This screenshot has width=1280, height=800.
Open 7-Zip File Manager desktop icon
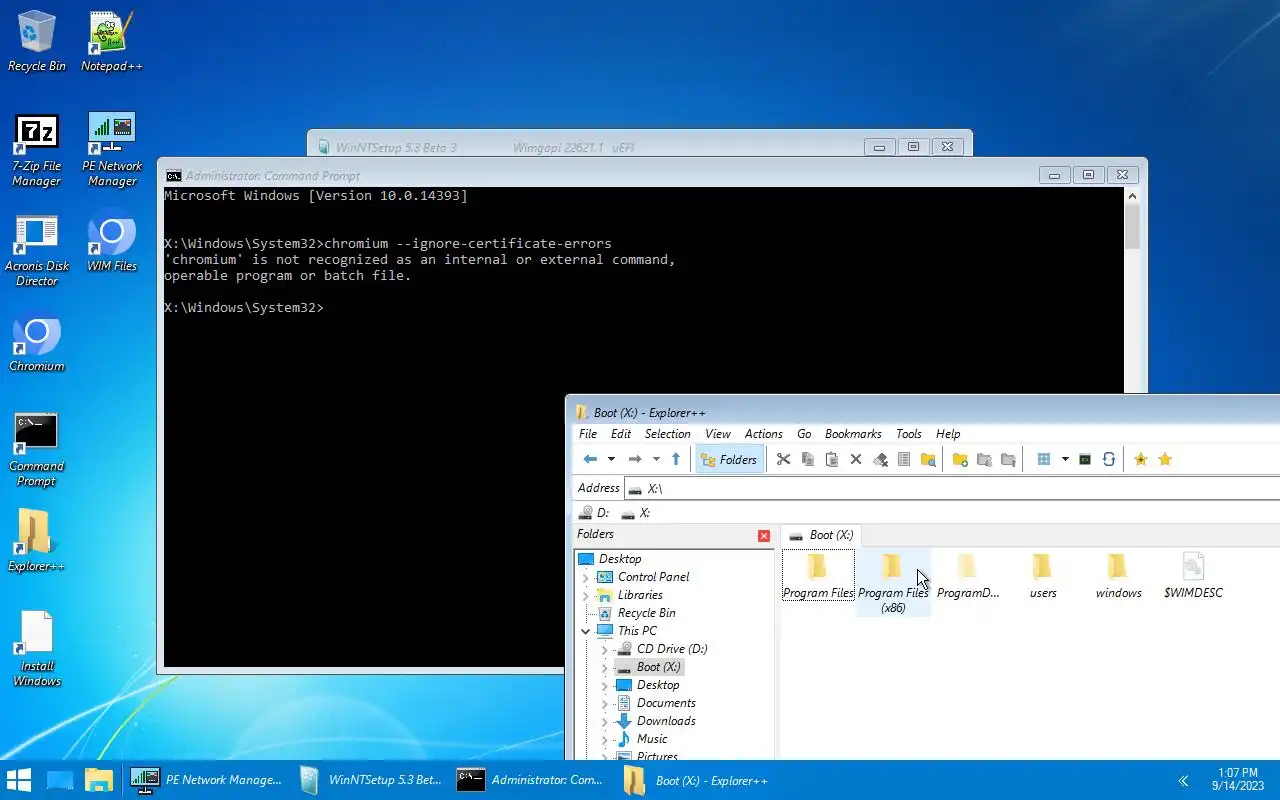(37, 150)
